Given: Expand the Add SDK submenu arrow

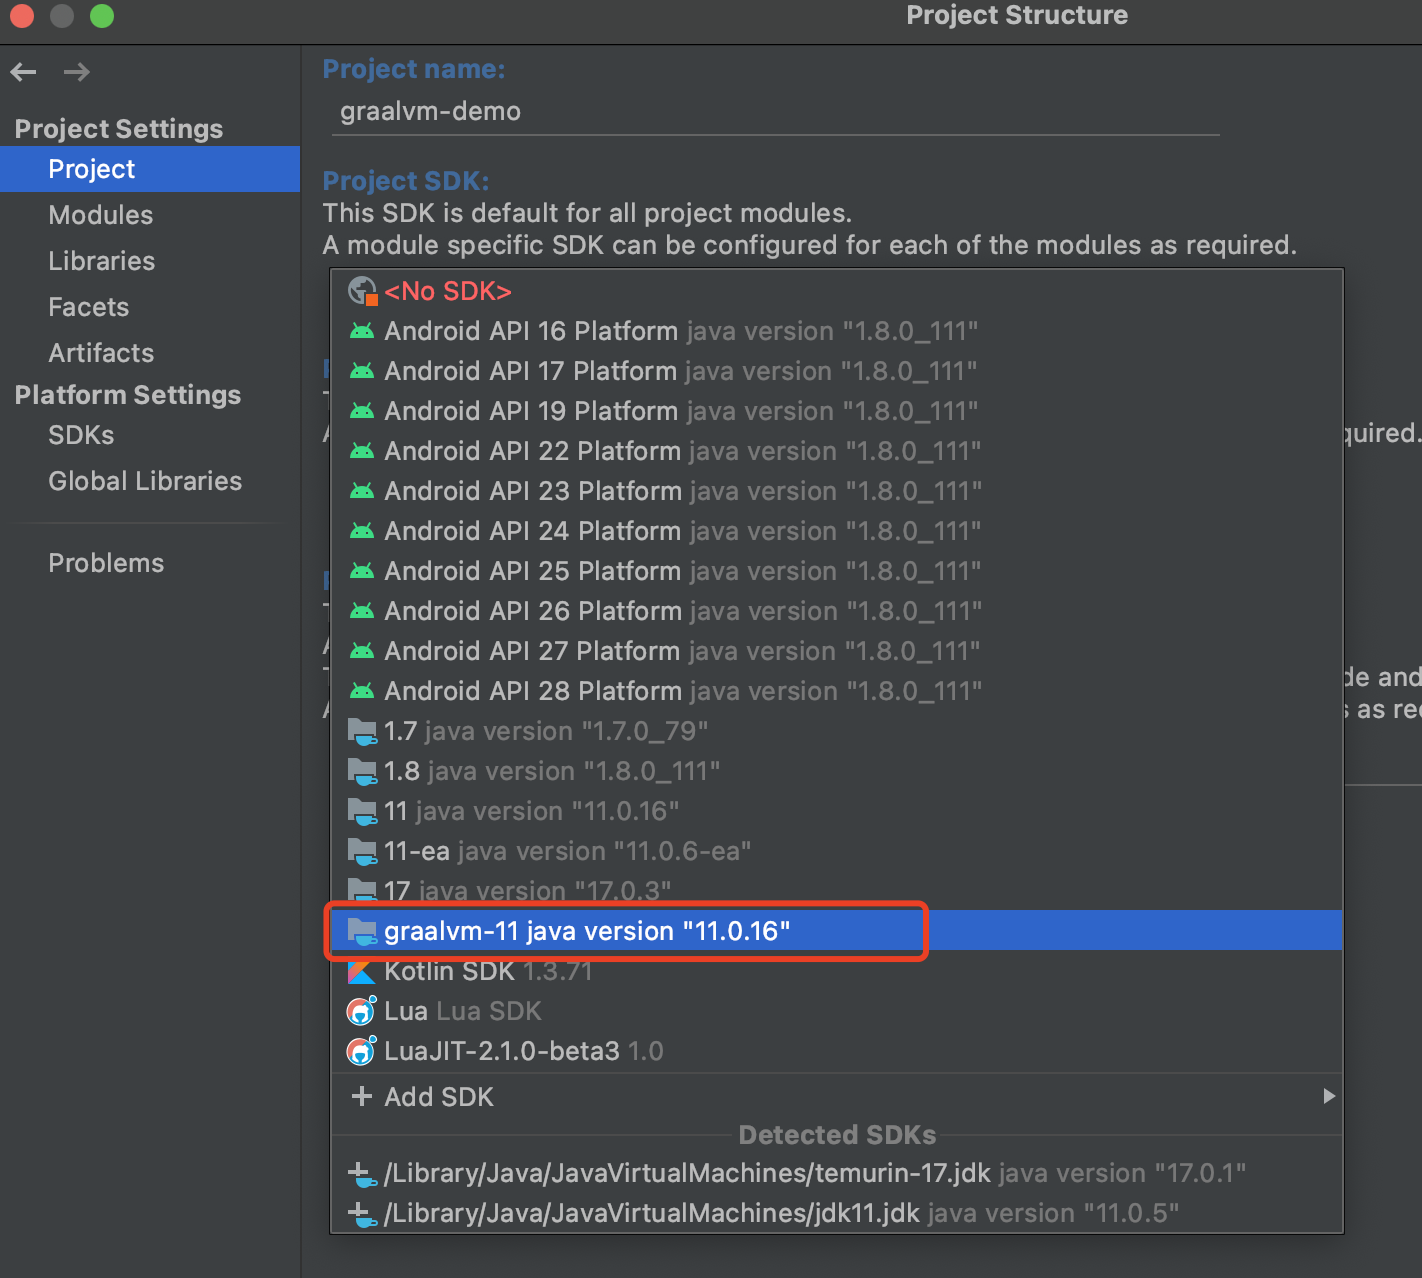Looking at the screenshot, I should point(1329,1096).
